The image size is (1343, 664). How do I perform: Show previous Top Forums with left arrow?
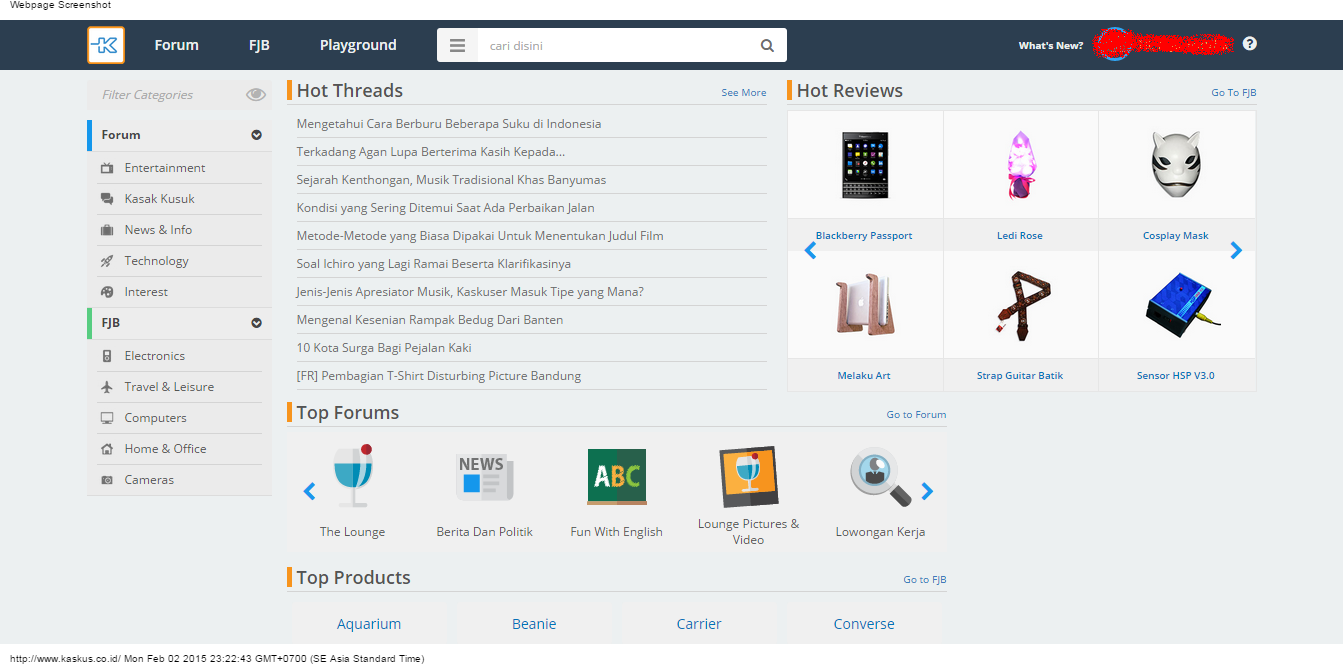tap(309, 491)
